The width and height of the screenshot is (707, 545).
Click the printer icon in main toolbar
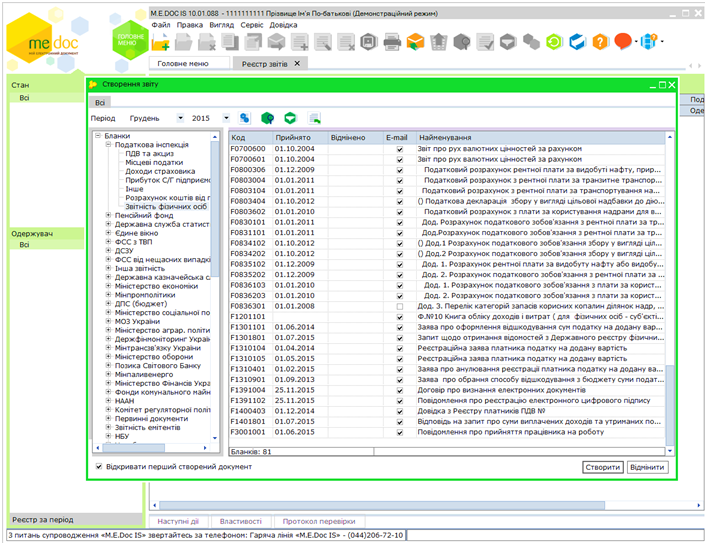pos(393,41)
